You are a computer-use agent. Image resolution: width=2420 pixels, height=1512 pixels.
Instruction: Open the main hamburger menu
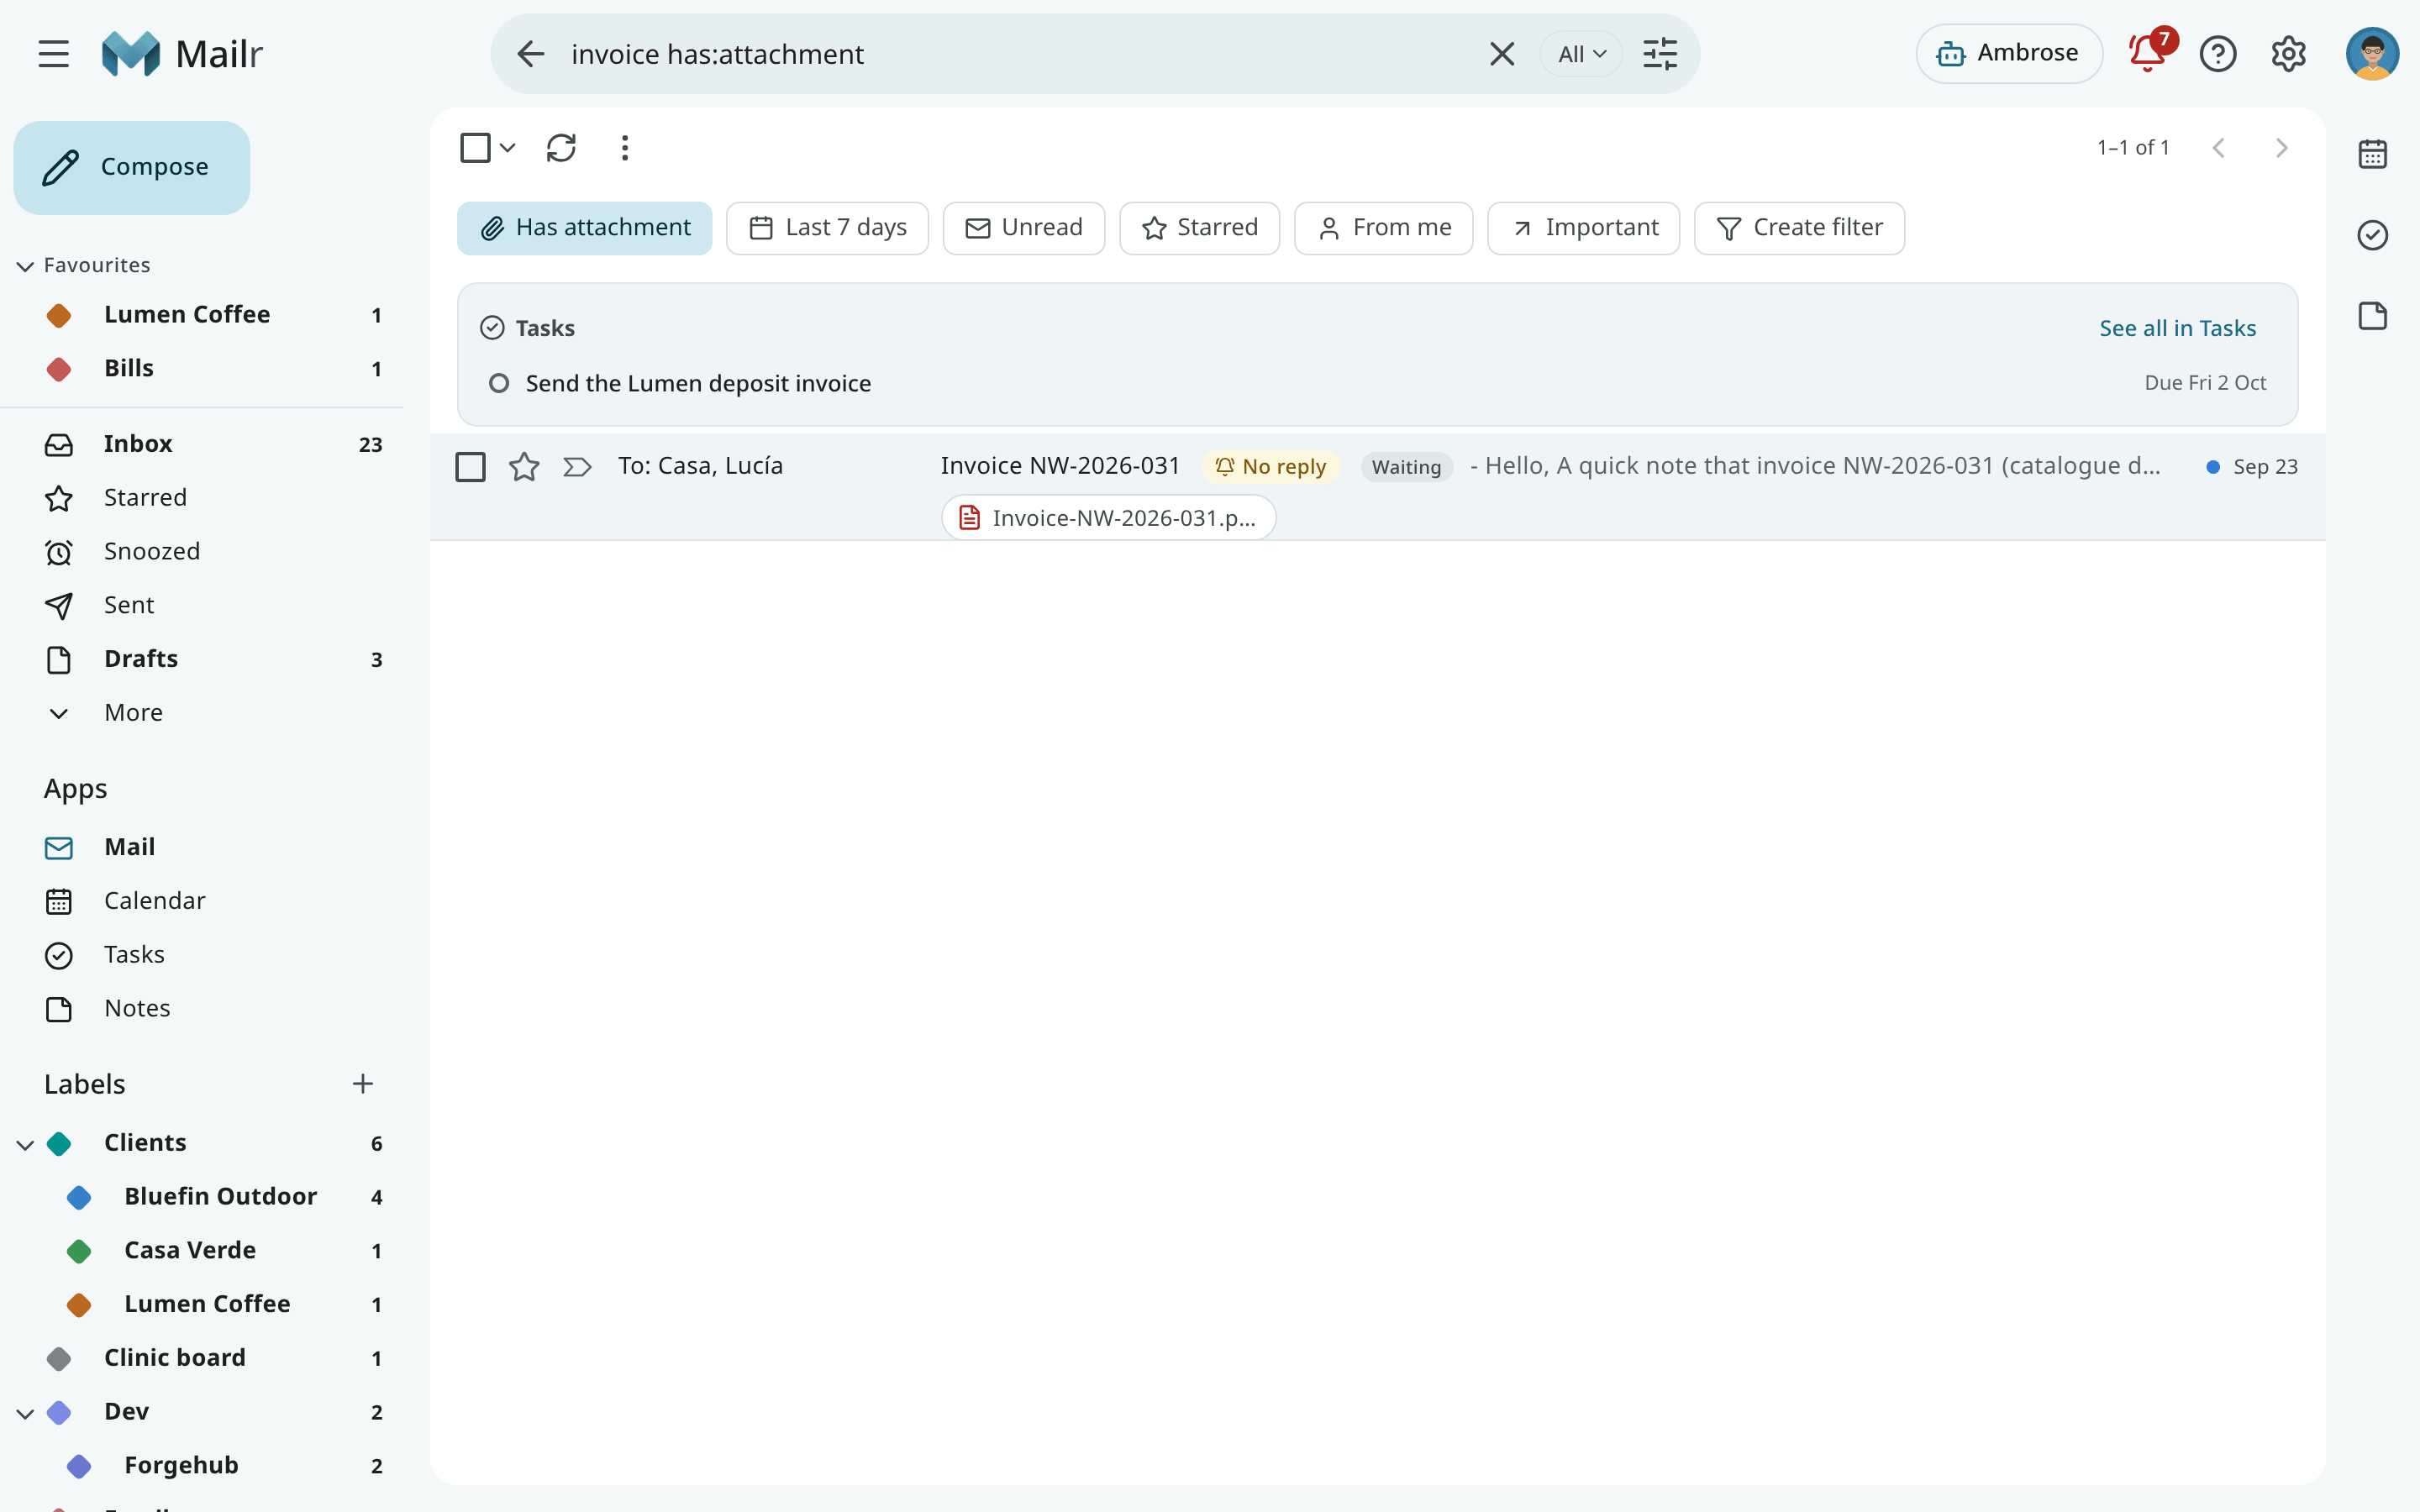pyautogui.click(x=54, y=54)
